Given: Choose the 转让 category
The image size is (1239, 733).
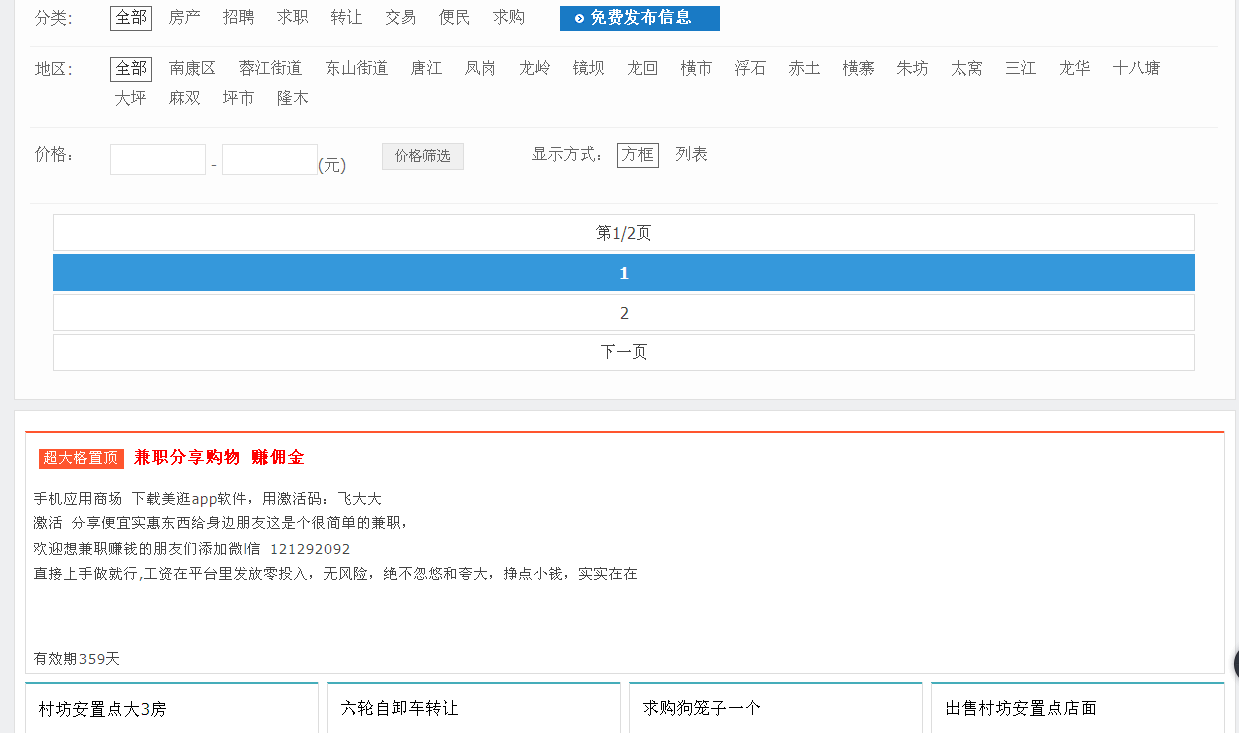Looking at the screenshot, I should pos(346,18).
